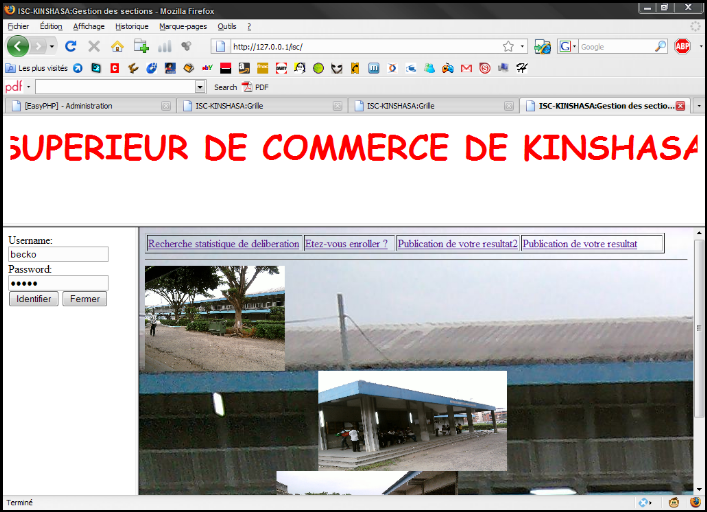
Task: Click the Adblock Plus ABP icon
Action: pos(683,46)
